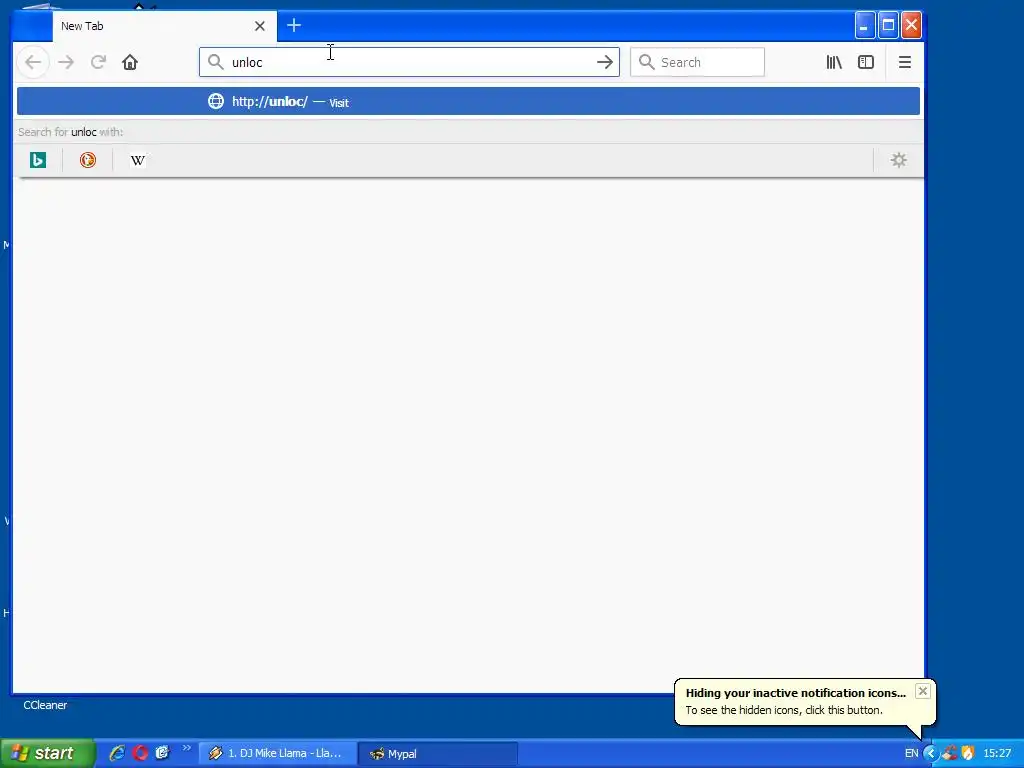Click the CCleaner desktop icon label
The image size is (1024, 768).
(x=45, y=705)
